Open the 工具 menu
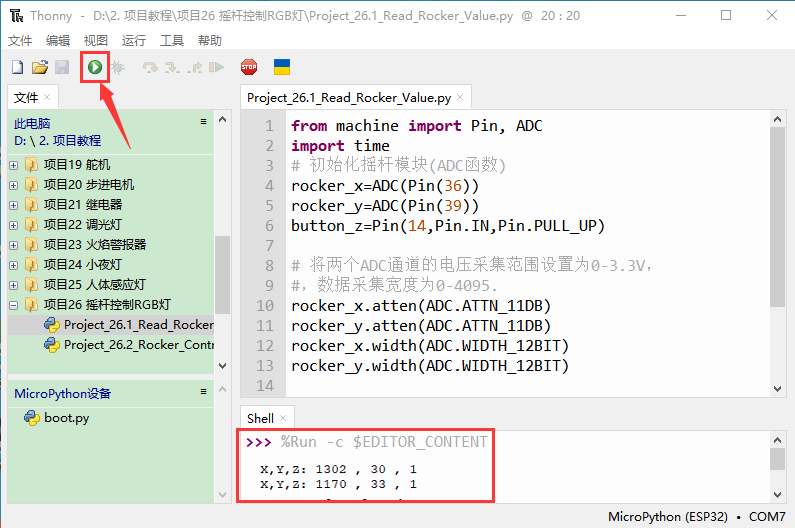The width and height of the screenshot is (795, 528). pos(172,40)
